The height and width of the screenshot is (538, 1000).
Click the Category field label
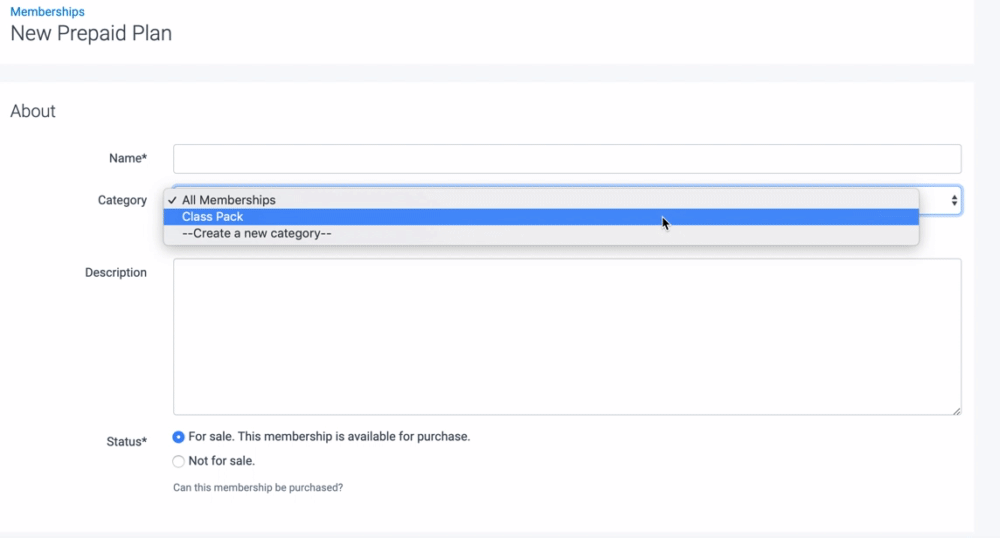tap(122, 201)
